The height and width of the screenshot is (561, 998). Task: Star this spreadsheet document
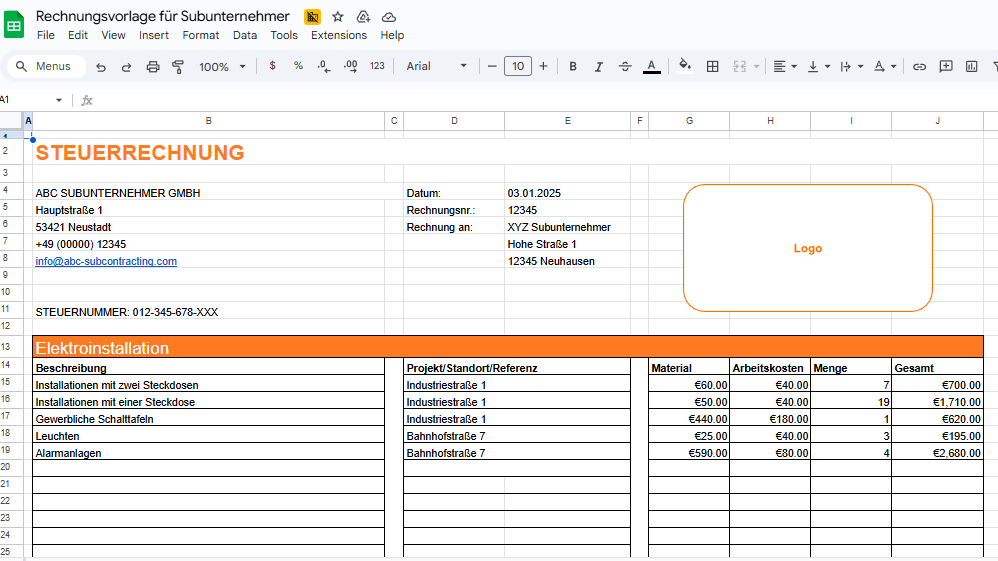tap(338, 17)
